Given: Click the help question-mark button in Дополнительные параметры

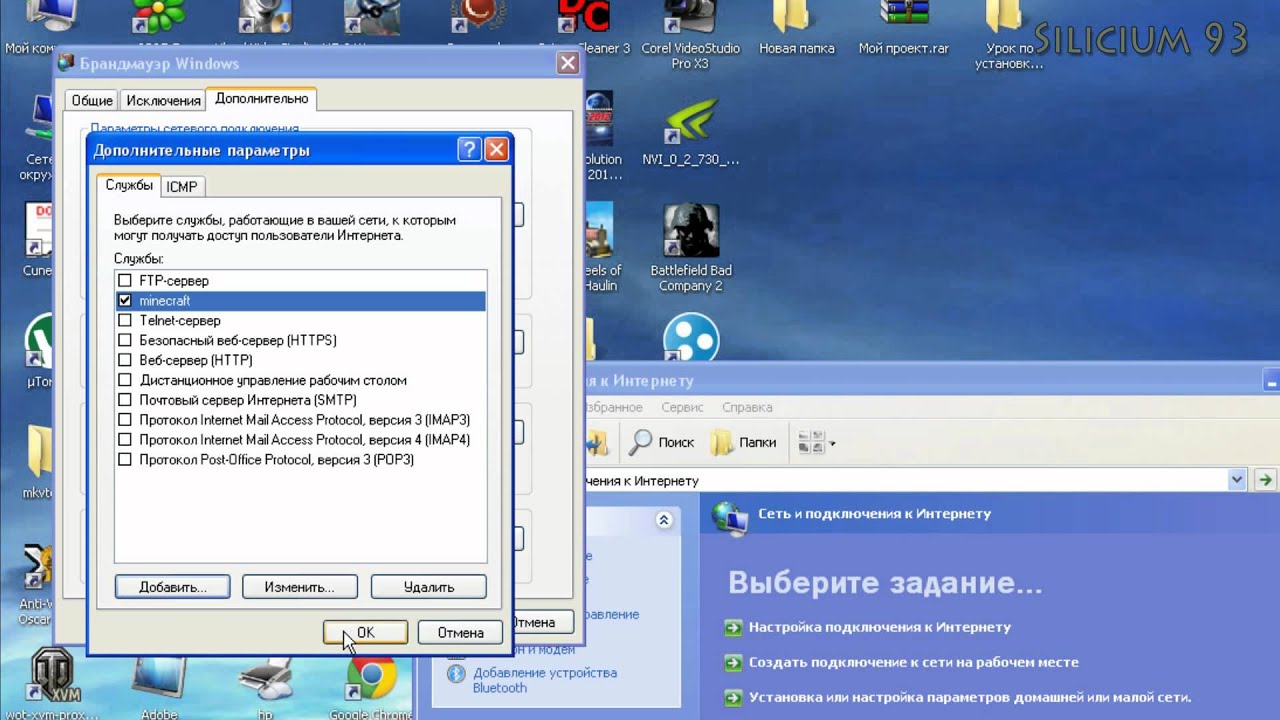Looking at the screenshot, I should tap(469, 150).
